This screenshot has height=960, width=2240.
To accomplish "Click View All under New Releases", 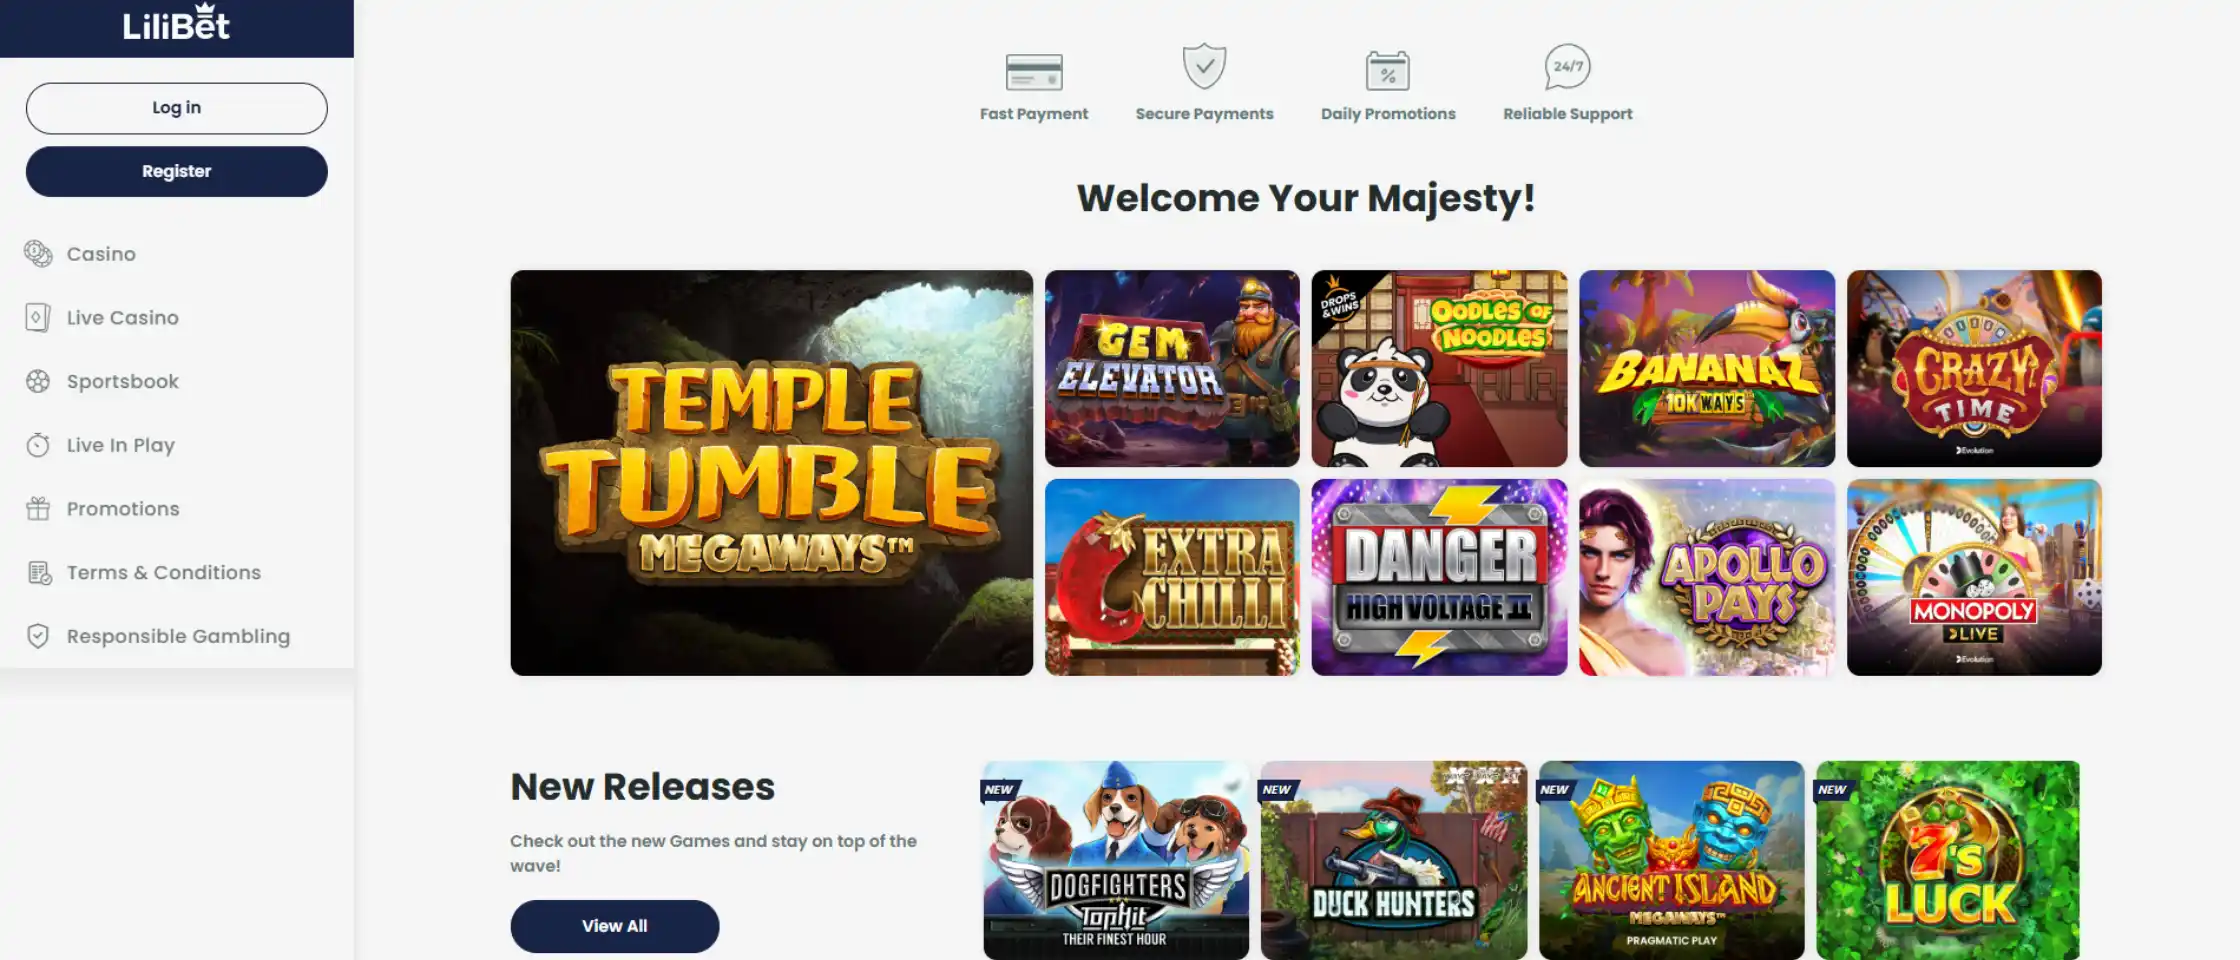I will pos(615,926).
